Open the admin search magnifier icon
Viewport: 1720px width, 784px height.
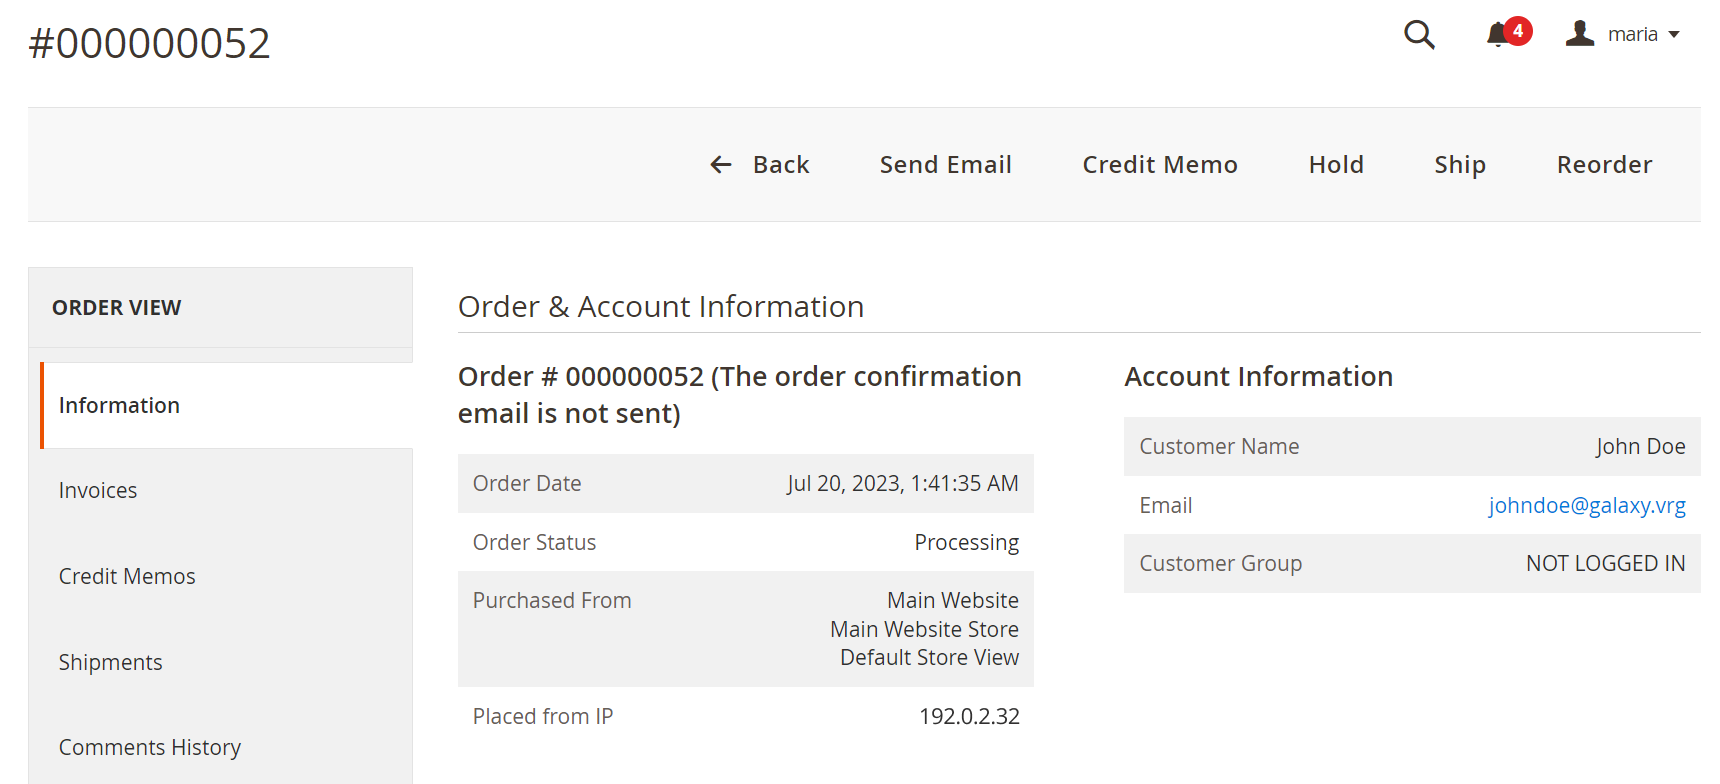click(1419, 35)
